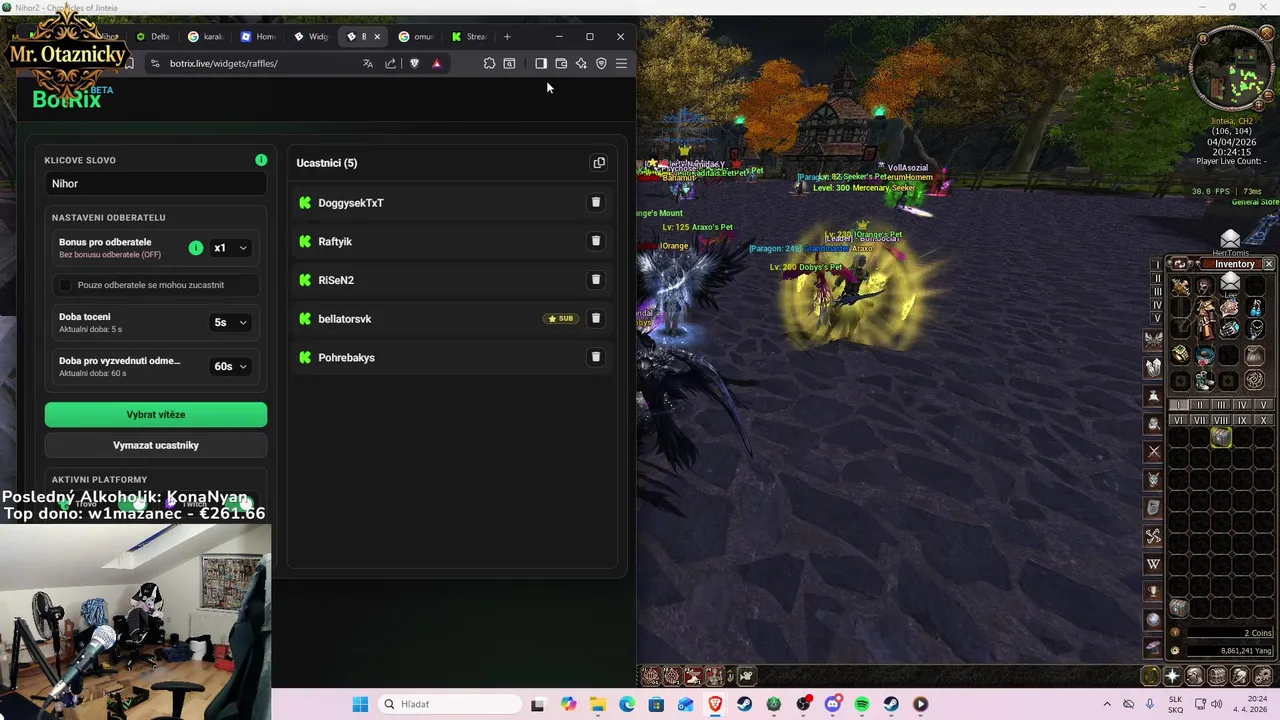This screenshot has width=1280, height=720.
Task: Click 'Vymazat ucastniky' button
Action: (156, 445)
